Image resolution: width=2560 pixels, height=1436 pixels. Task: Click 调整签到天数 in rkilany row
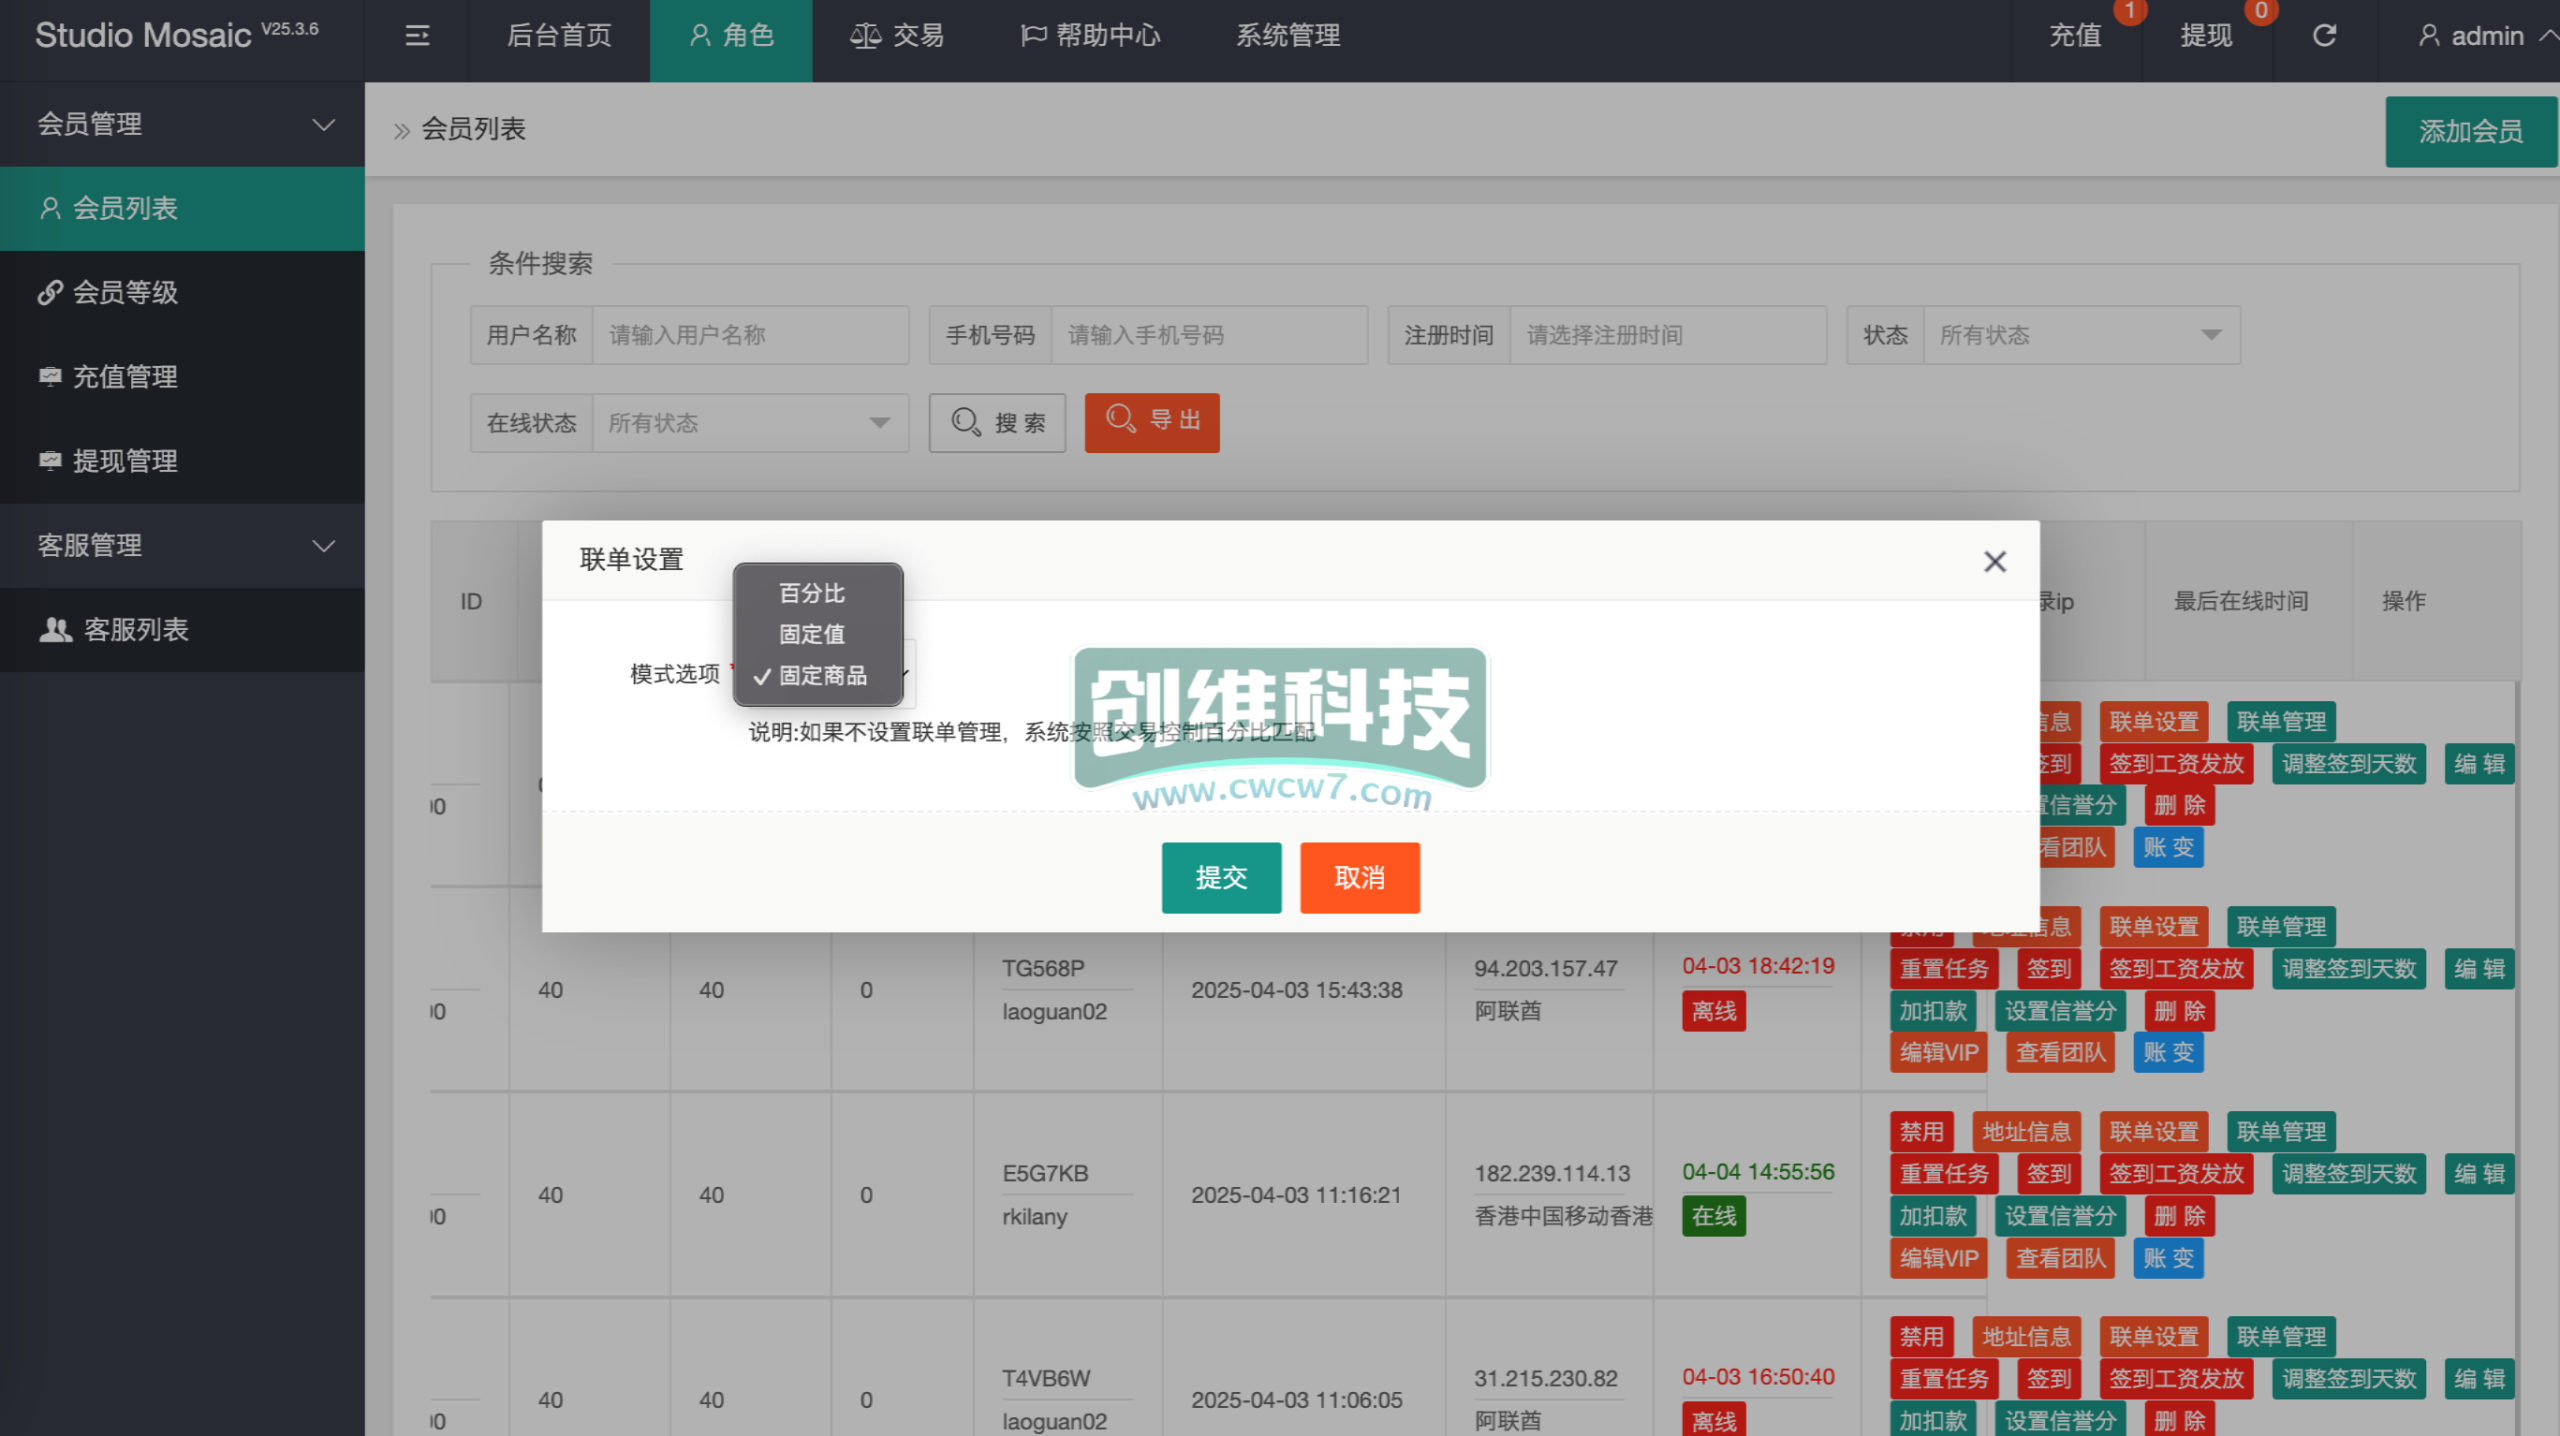2349,1174
